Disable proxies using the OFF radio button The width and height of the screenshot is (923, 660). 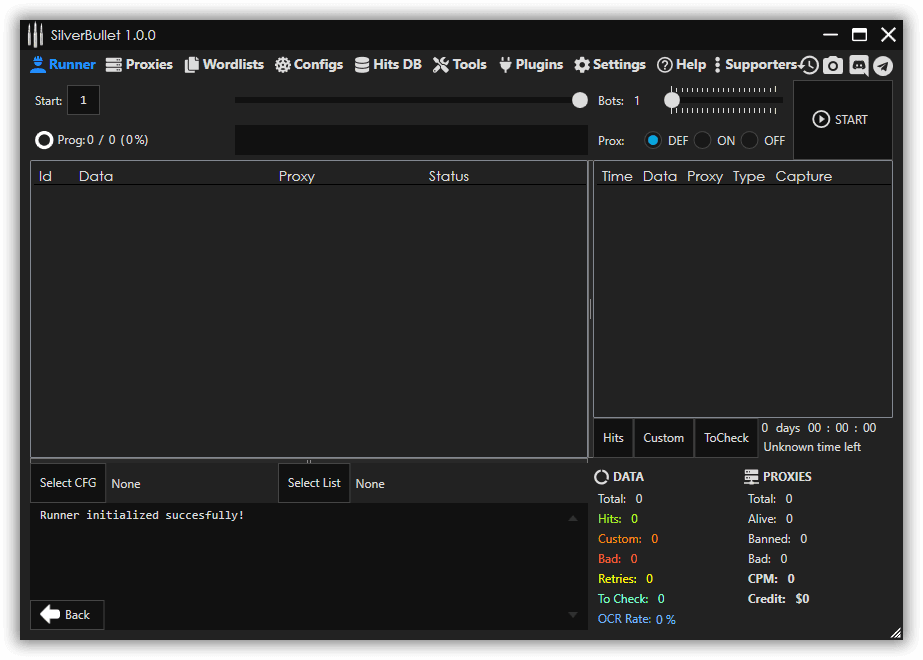(x=749, y=140)
